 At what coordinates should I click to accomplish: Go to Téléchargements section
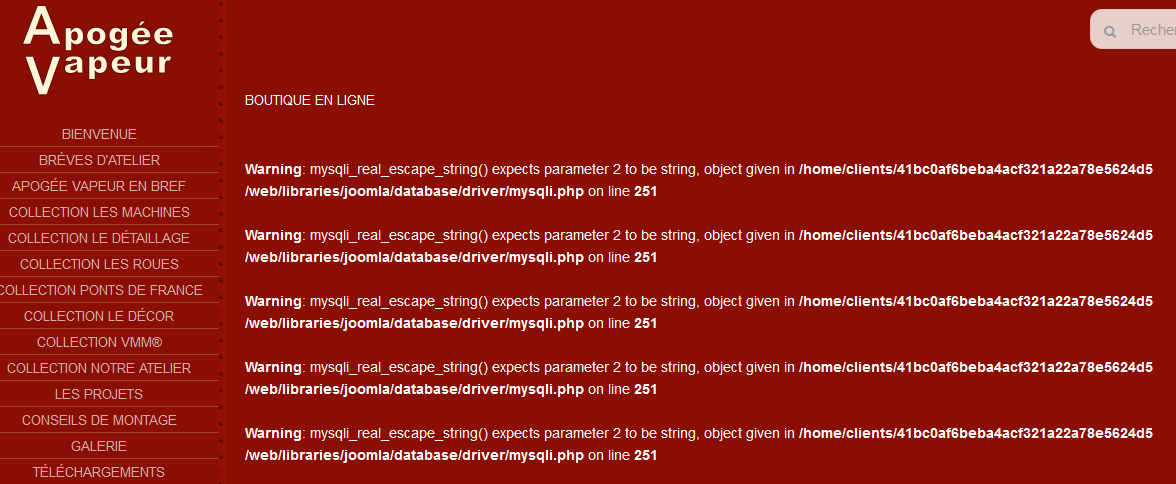(99, 472)
